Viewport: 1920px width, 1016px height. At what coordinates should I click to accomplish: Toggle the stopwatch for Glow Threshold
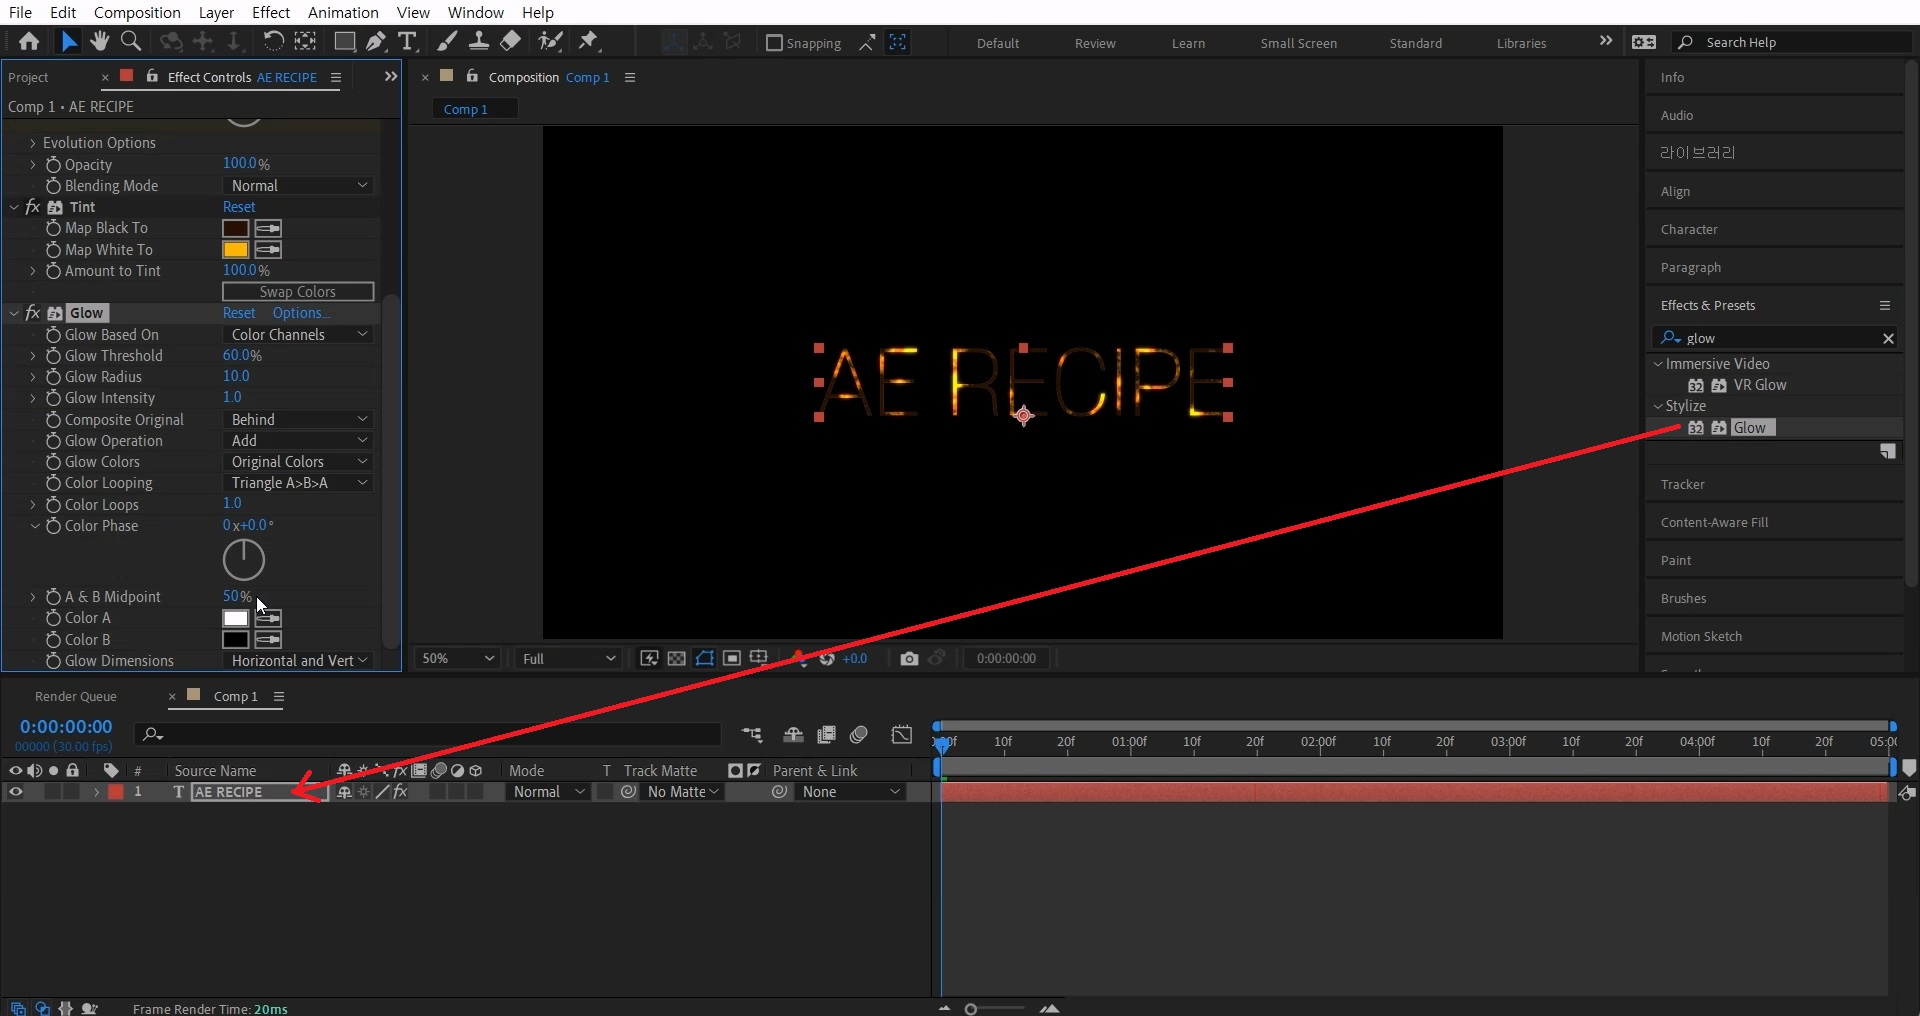(x=53, y=356)
